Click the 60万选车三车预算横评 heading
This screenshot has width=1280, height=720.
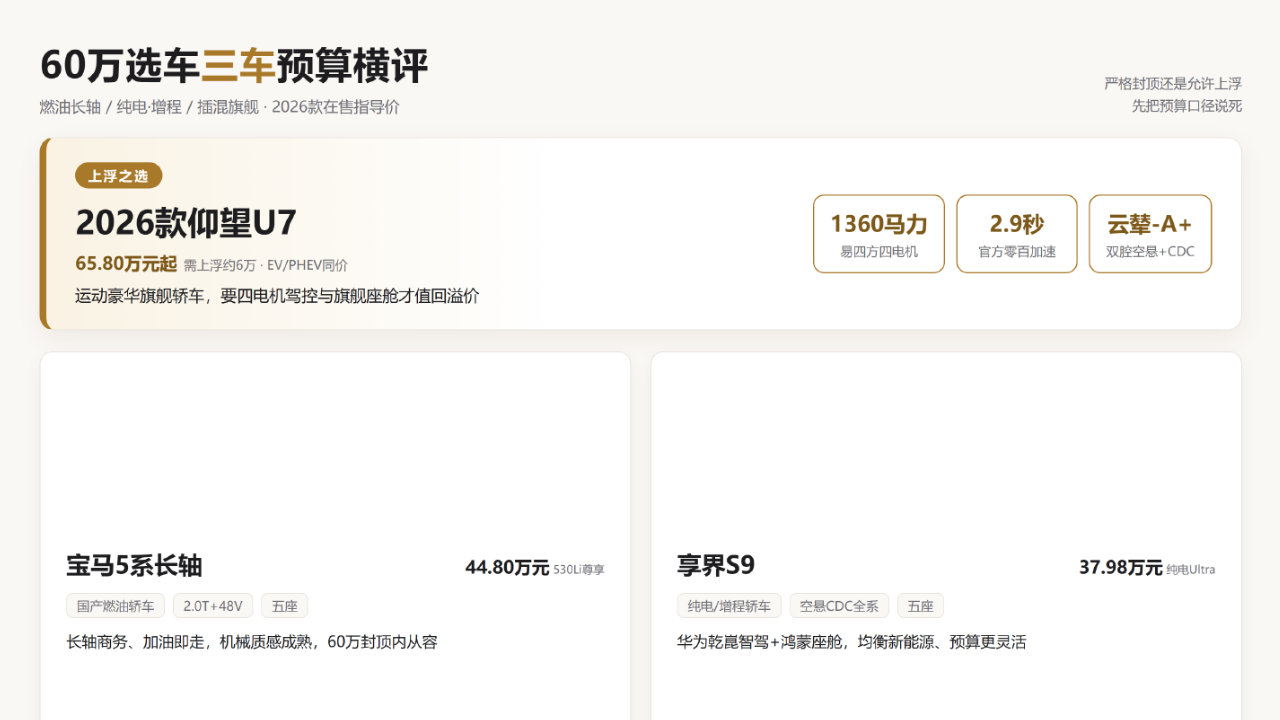point(234,66)
